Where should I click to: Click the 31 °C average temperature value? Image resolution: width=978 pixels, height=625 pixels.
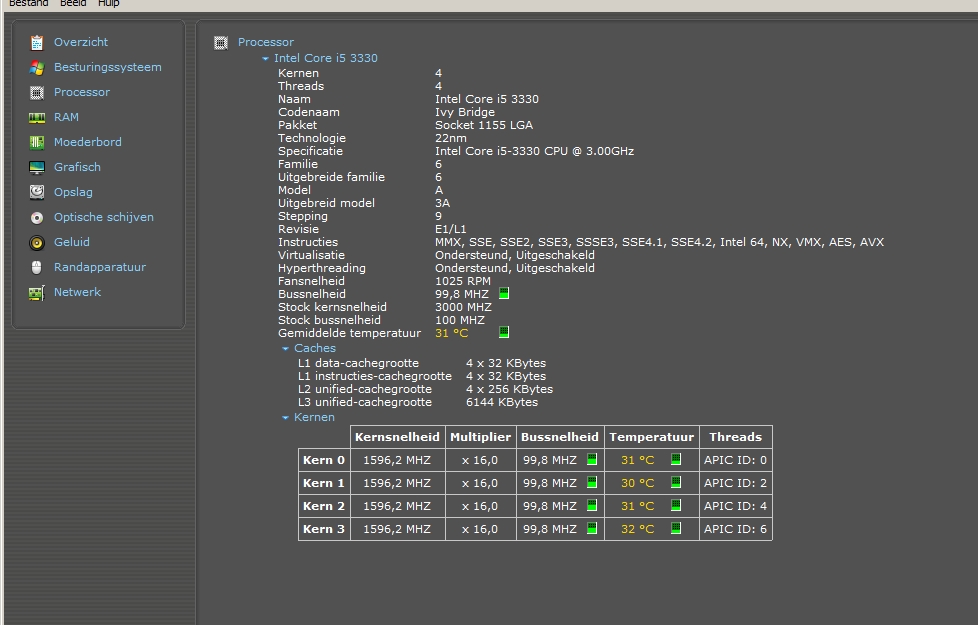[452, 333]
